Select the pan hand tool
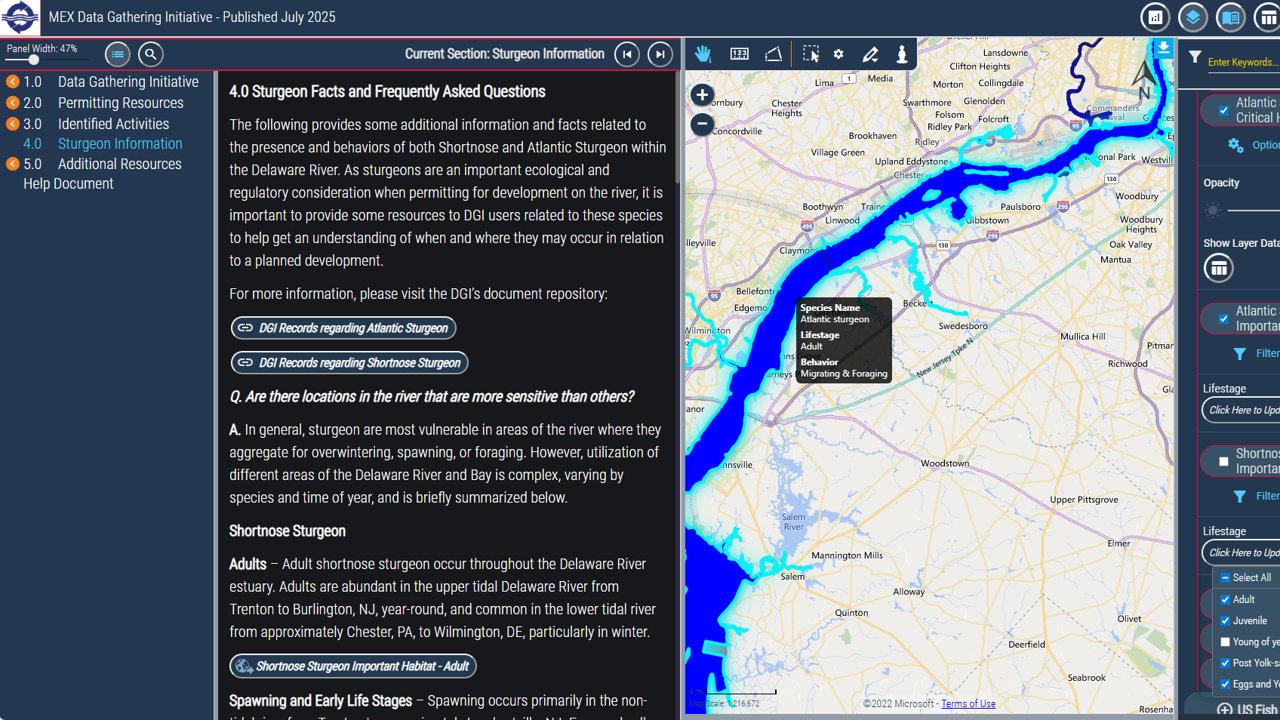 pos(703,54)
